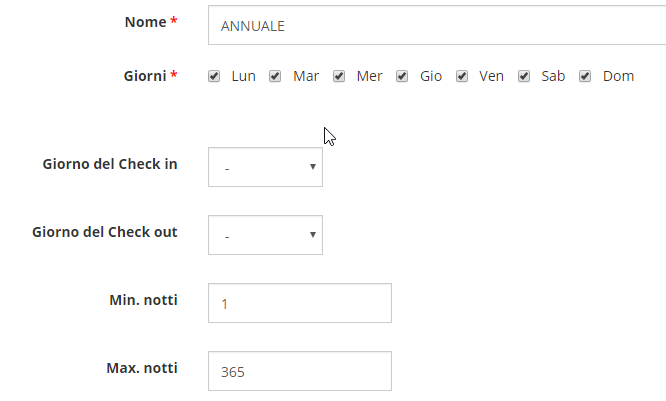The image size is (666, 401).
Task: Toggle the Ven day checkbox
Action: [462, 76]
